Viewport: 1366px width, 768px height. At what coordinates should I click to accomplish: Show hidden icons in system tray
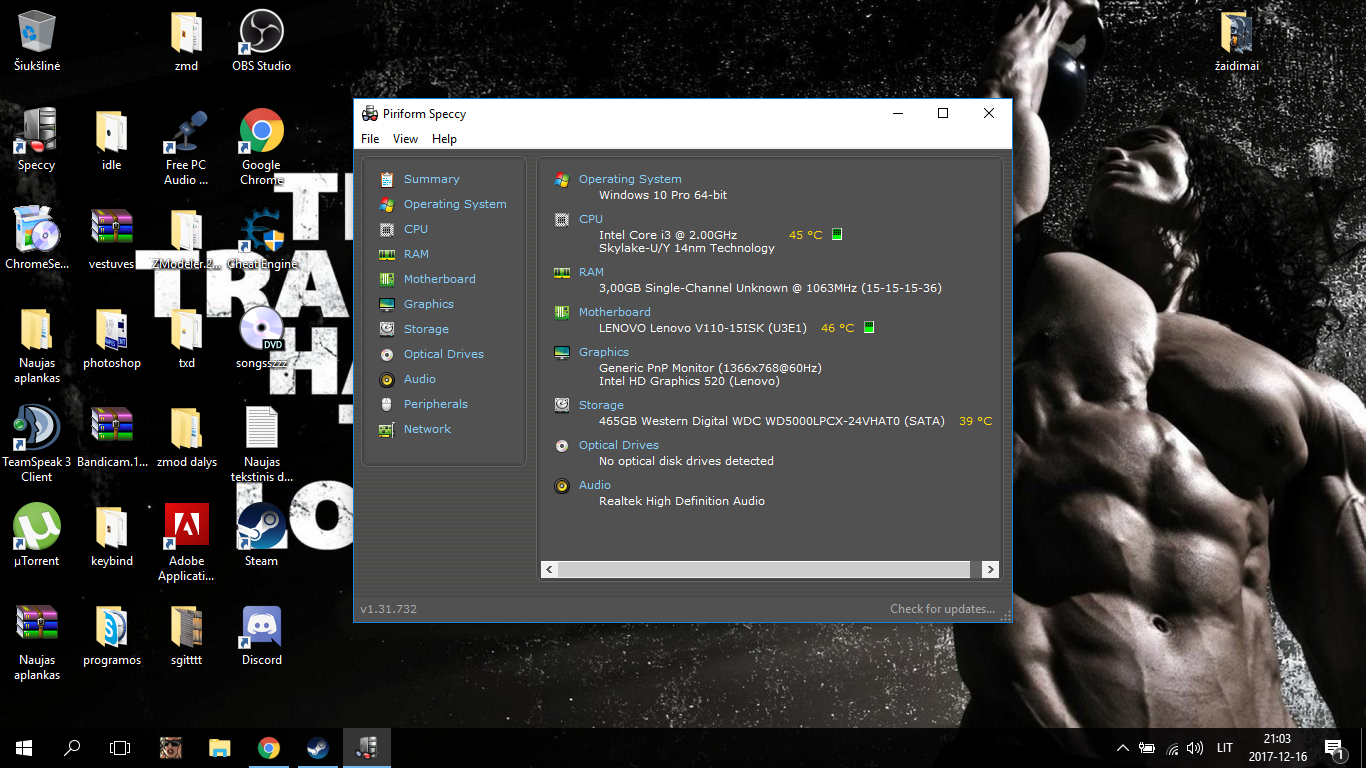tap(1122, 748)
